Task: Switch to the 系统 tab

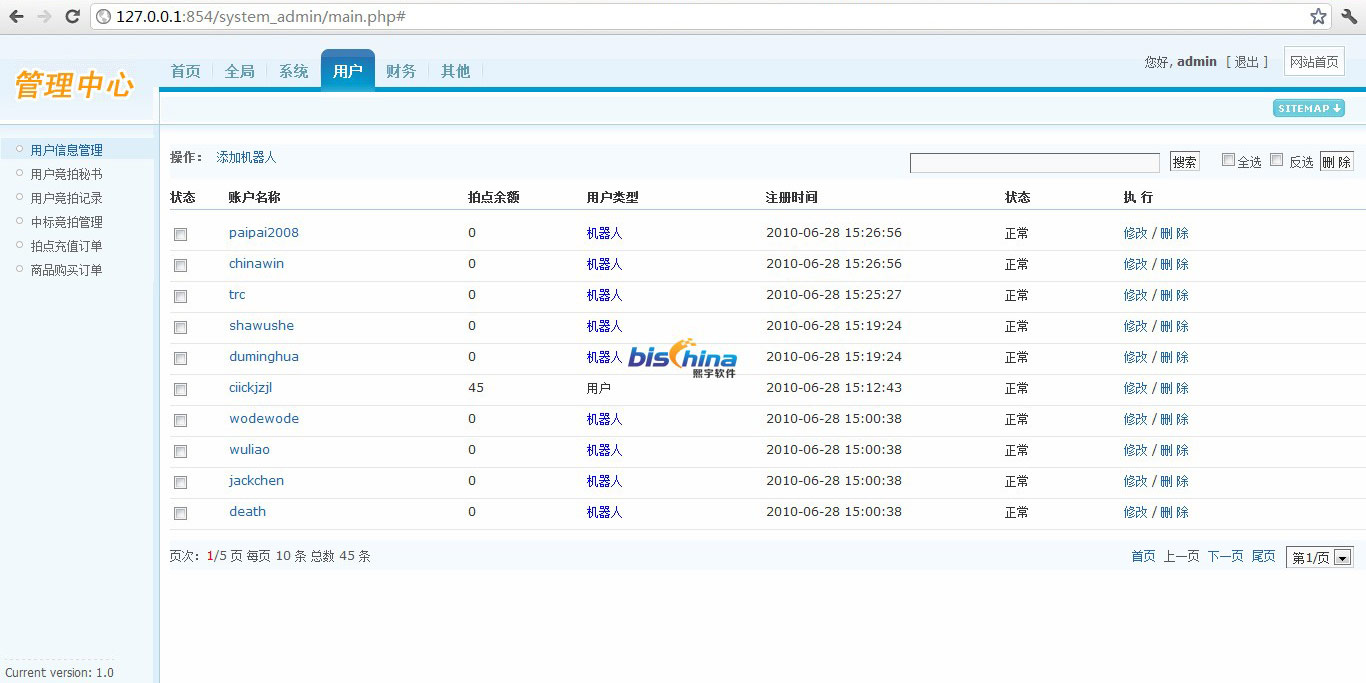Action: click(x=294, y=71)
